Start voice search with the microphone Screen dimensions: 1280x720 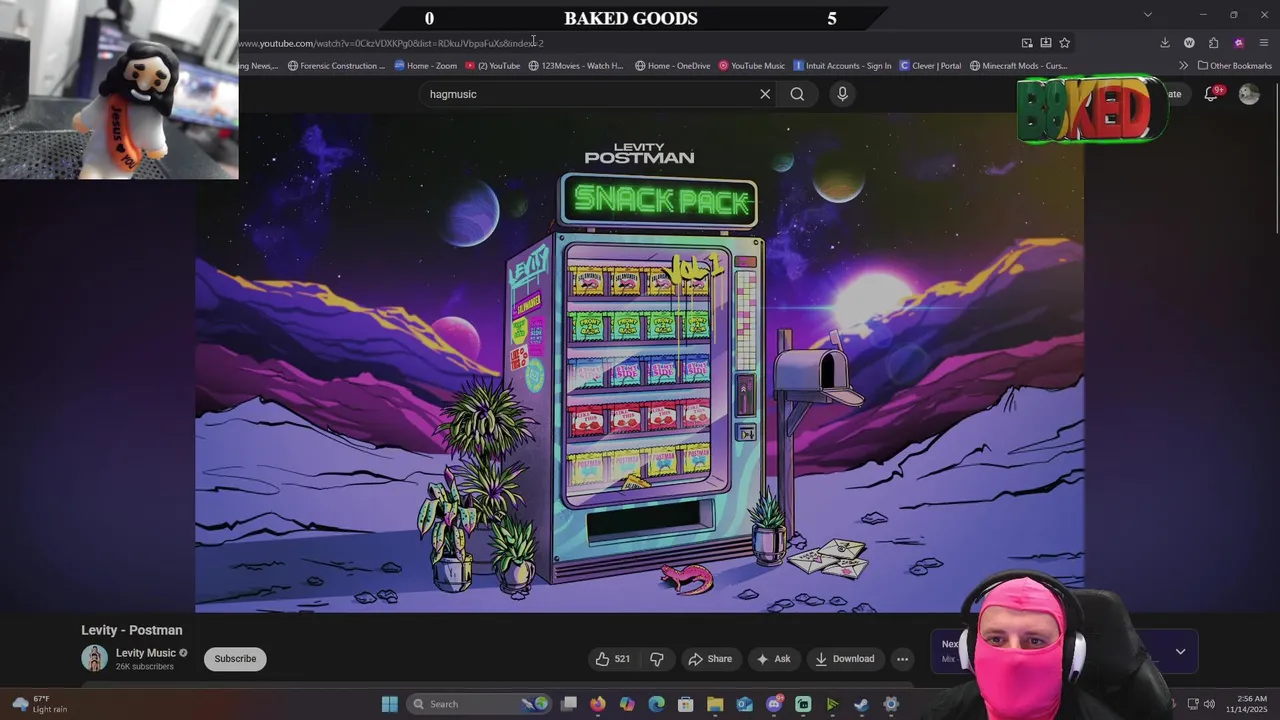(x=842, y=94)
